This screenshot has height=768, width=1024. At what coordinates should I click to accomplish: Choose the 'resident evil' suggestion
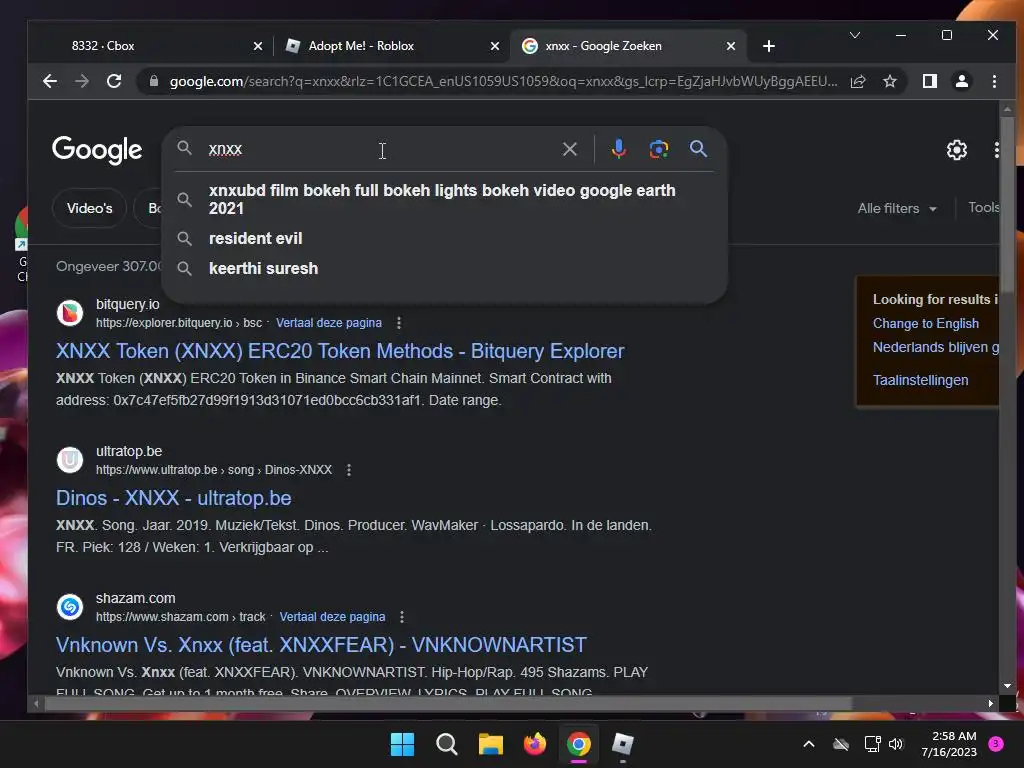pyautogui.click(x=255, y=238)
